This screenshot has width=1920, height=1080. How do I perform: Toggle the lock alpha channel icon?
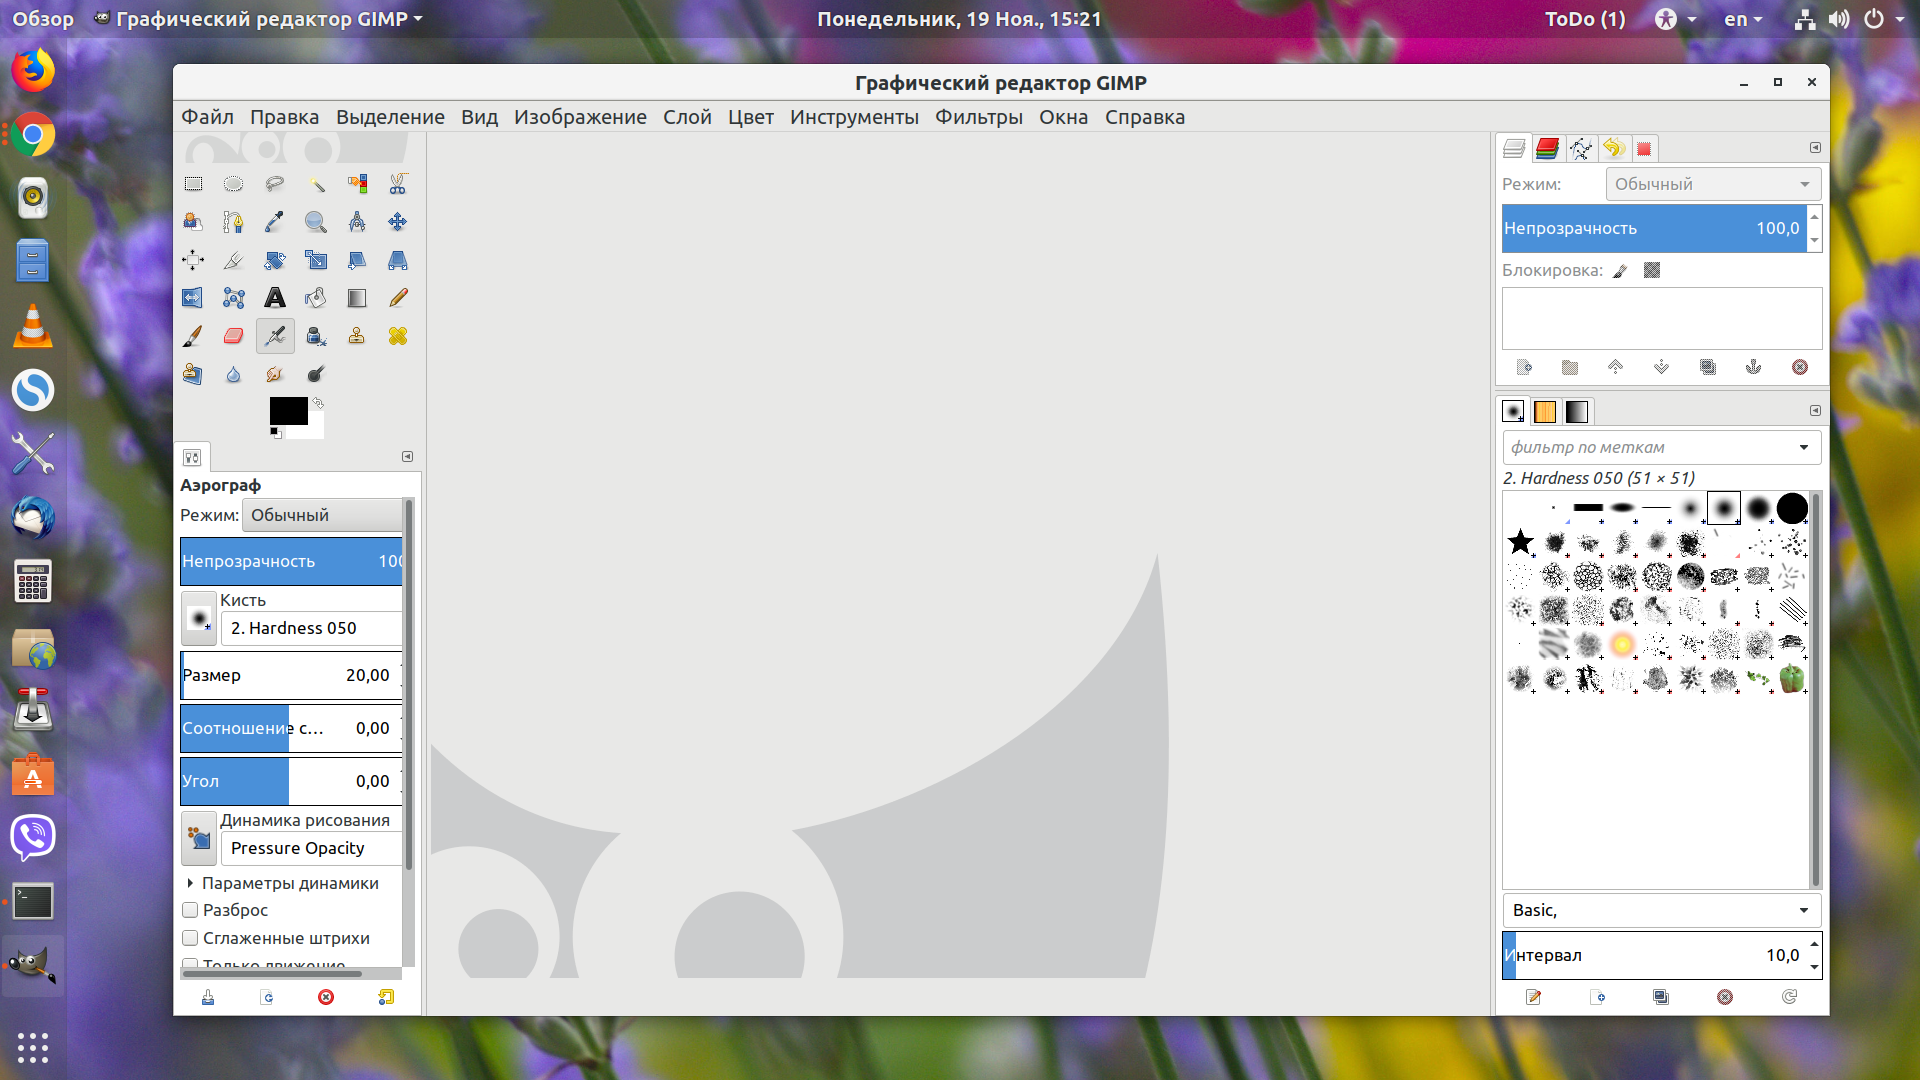[x=1652, y=270]
